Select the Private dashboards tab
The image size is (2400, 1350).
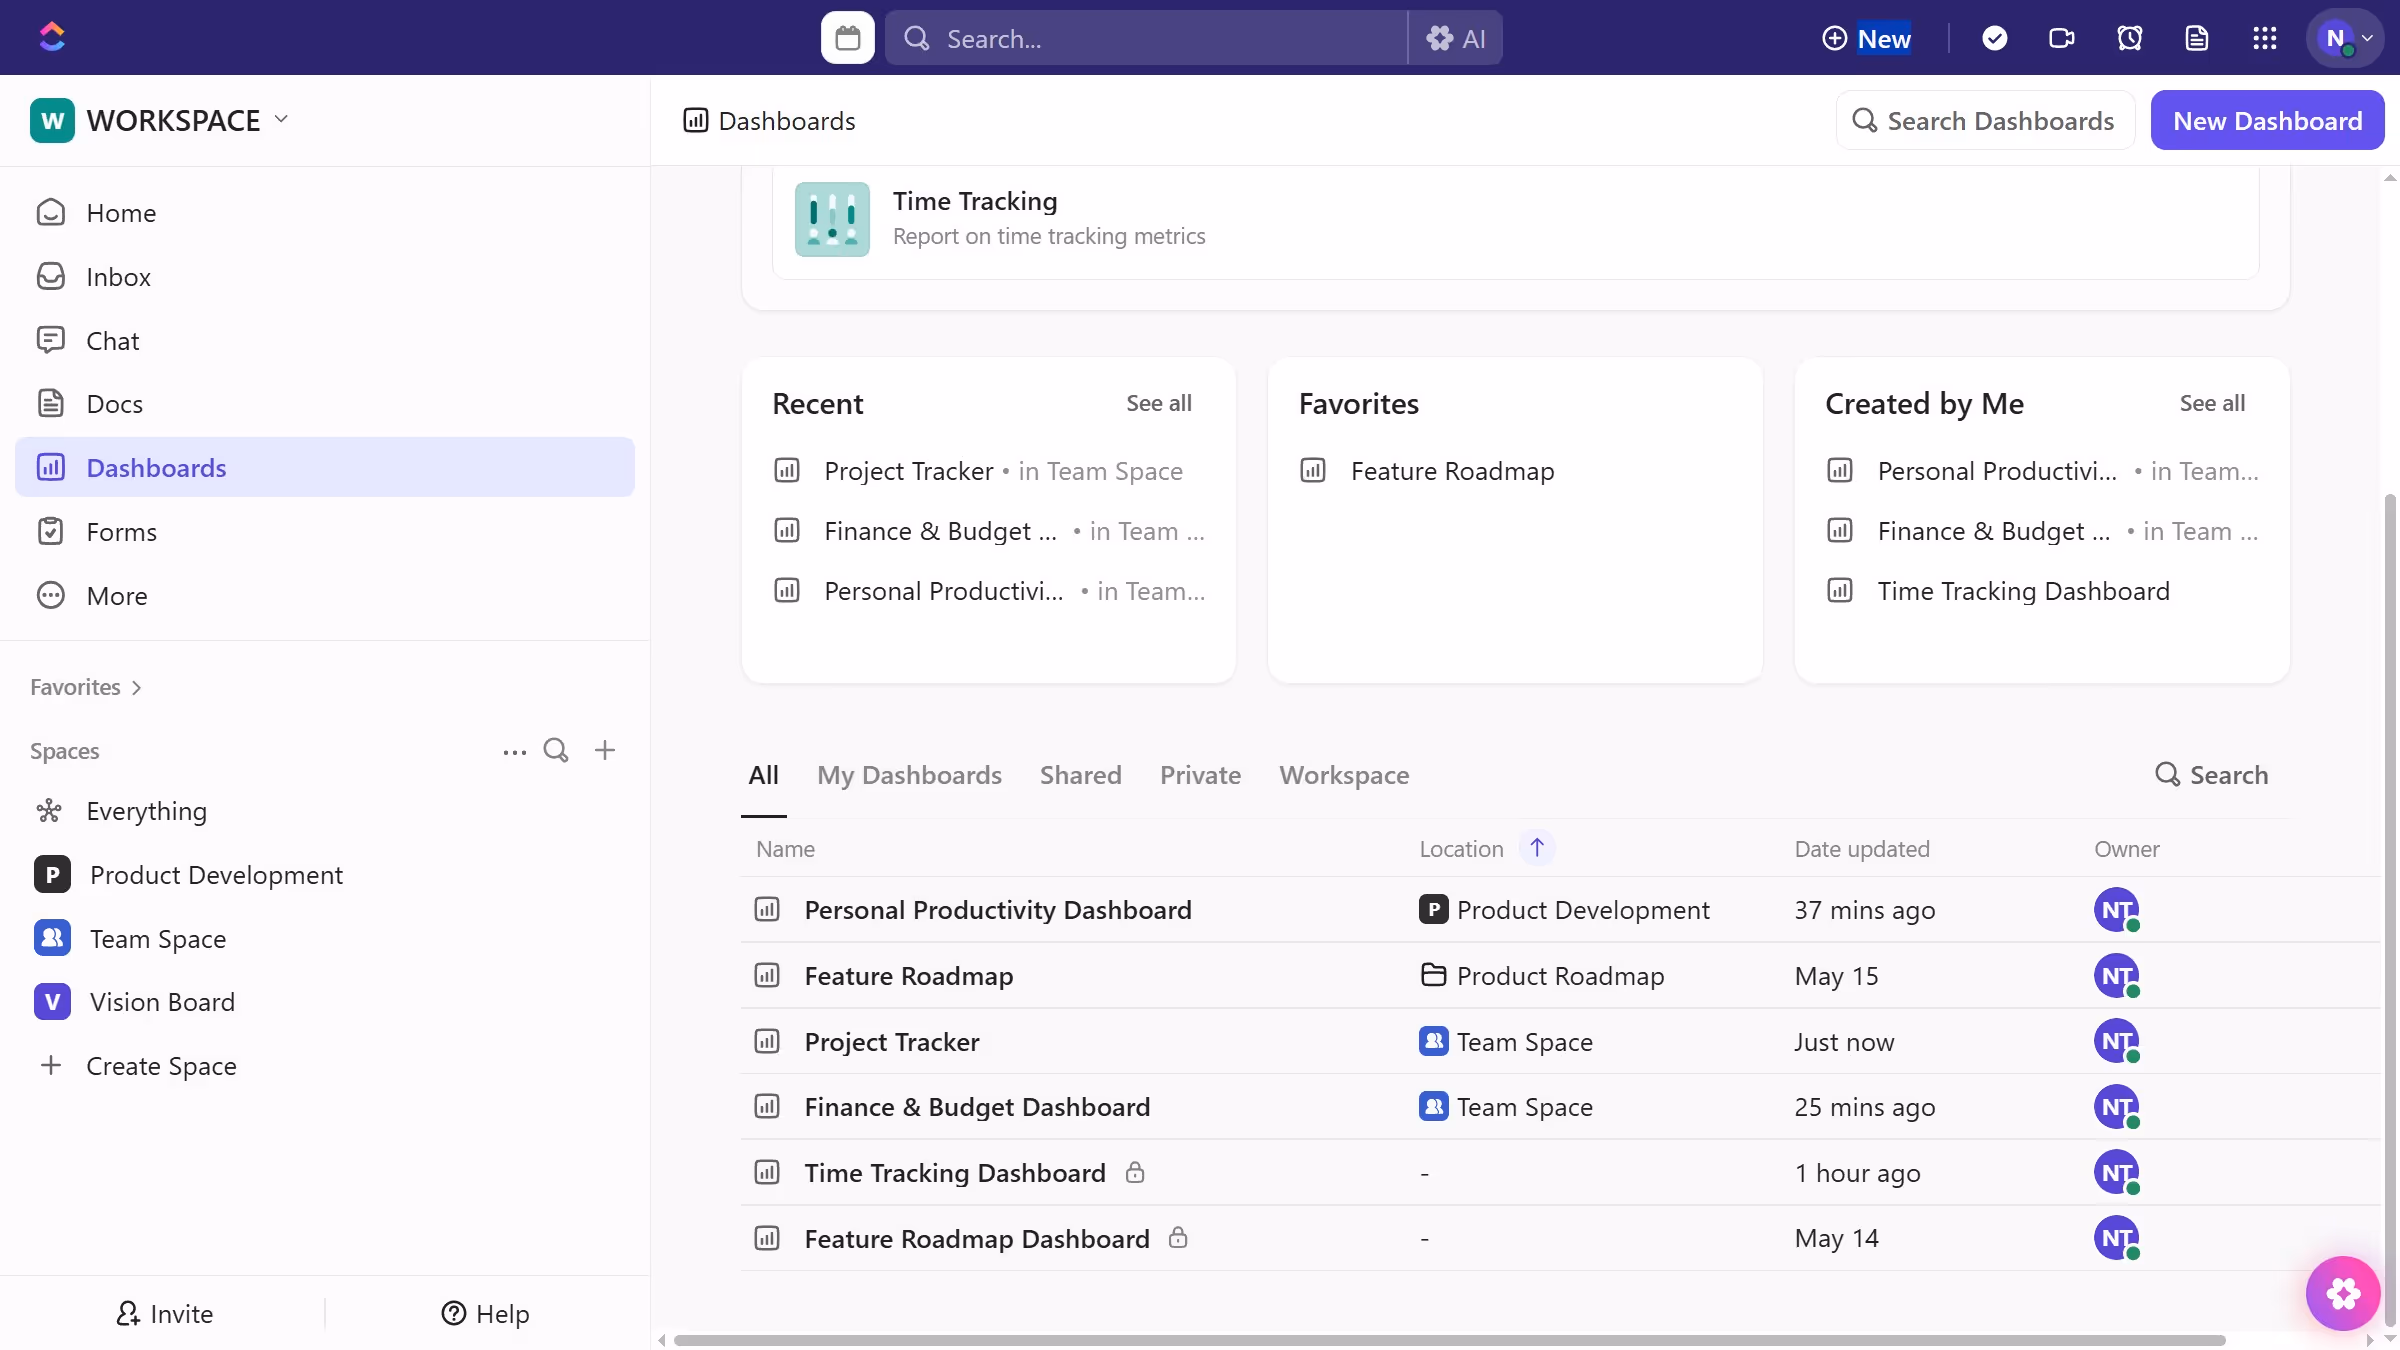pyautogui.click(x=1200, y=775)
